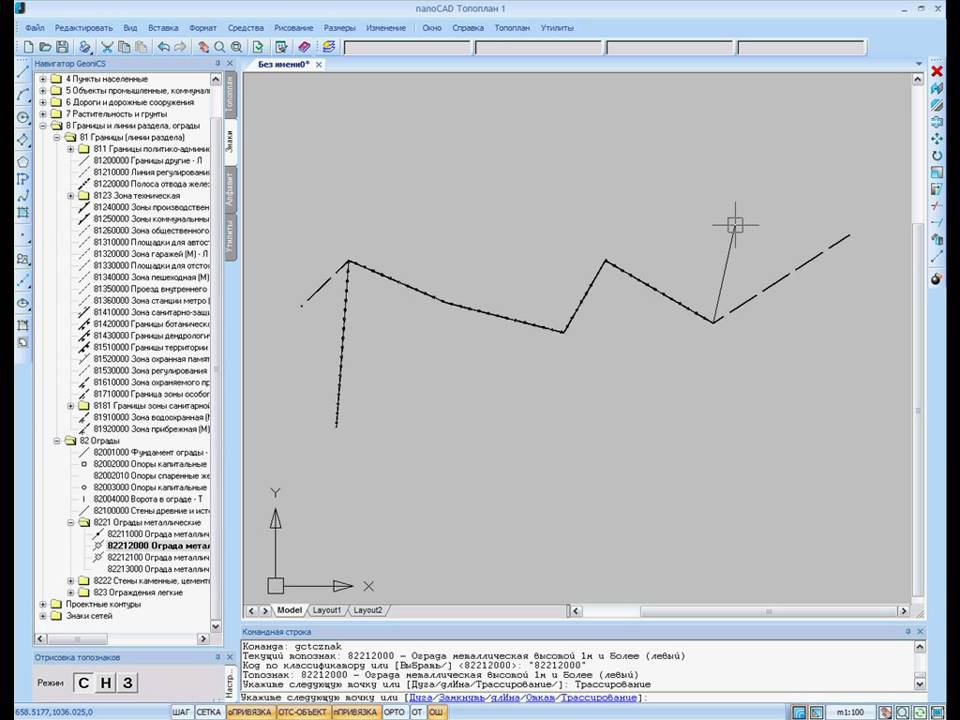Click the Move arrows icon in the right toolbar
960x720 pixels.
937,139
